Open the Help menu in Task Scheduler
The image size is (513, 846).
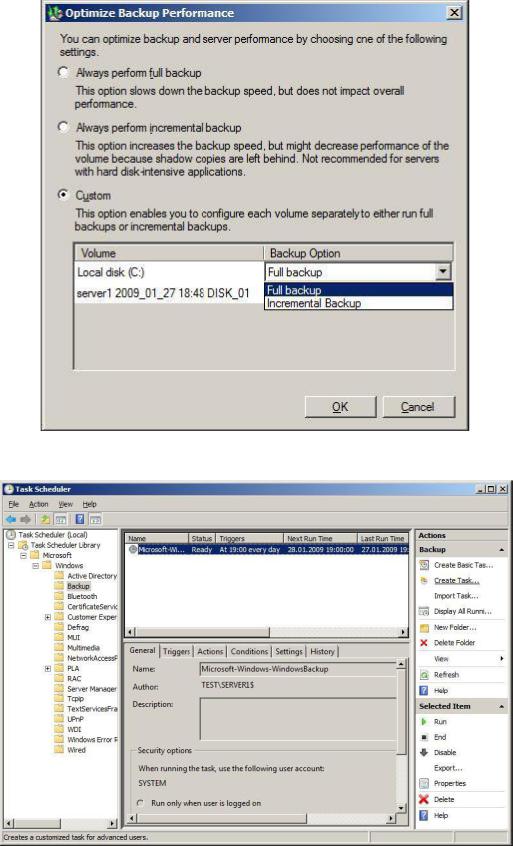tap(90, 504)
